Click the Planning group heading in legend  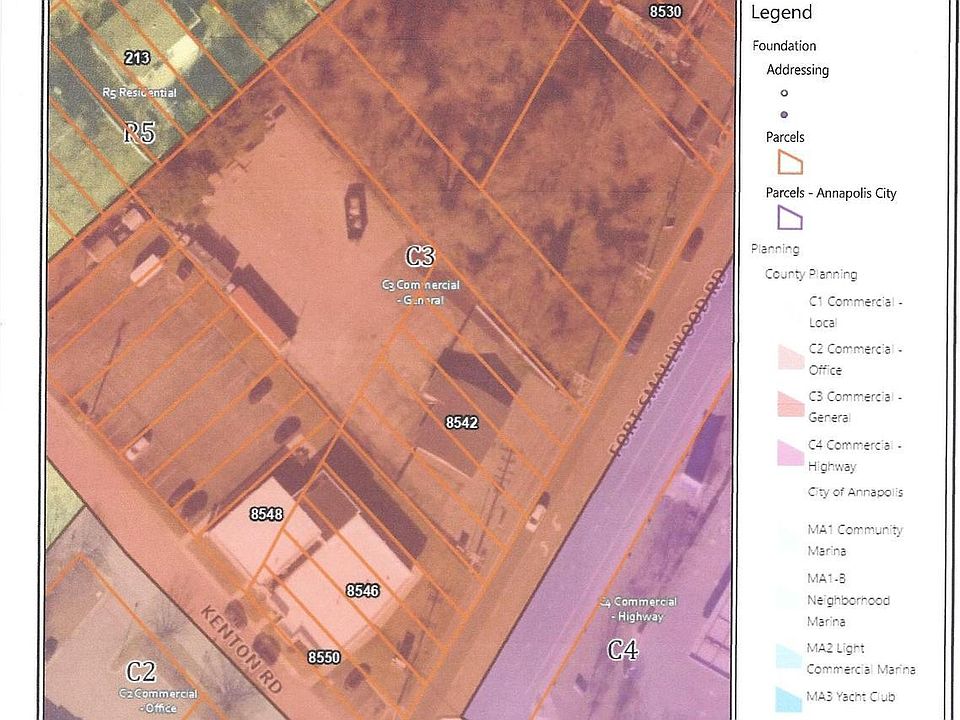tap(775, 249)
